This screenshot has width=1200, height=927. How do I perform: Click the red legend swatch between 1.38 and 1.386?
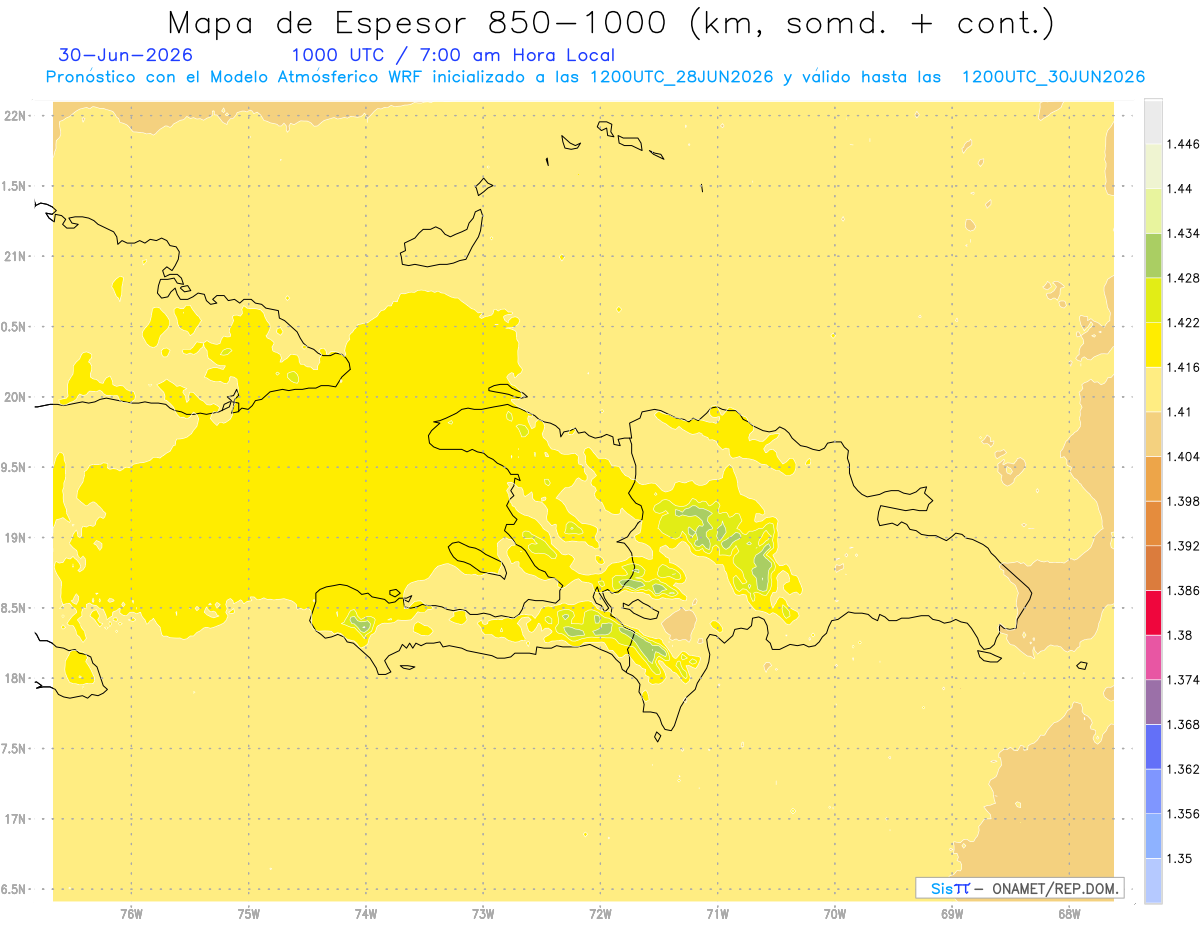(1153, 612)
